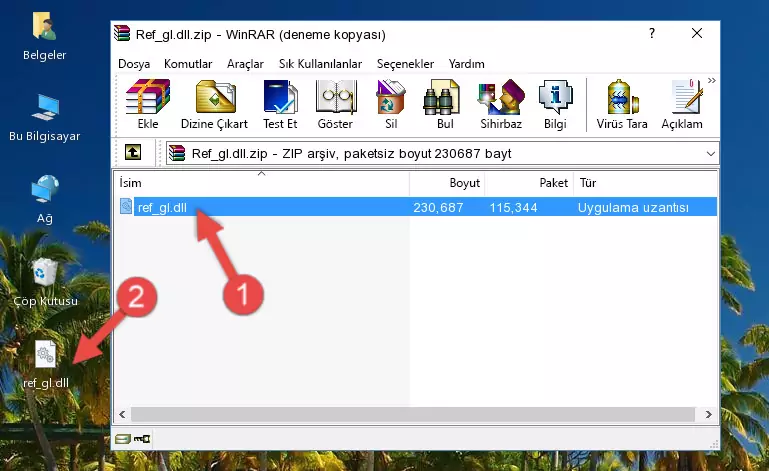
Task: Click the archive address field
Action: point(442,154)
